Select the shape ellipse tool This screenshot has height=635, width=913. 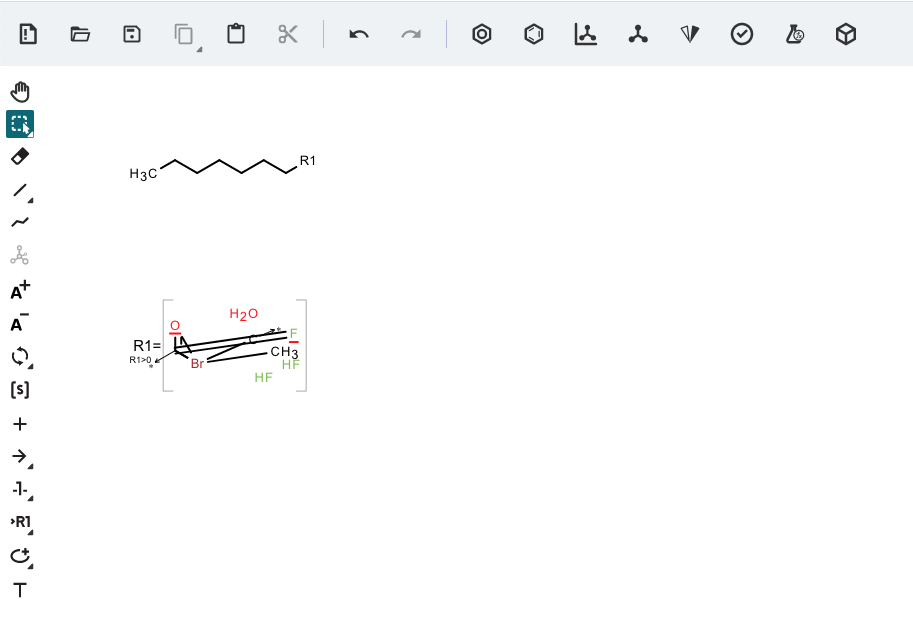click(20, 555)
